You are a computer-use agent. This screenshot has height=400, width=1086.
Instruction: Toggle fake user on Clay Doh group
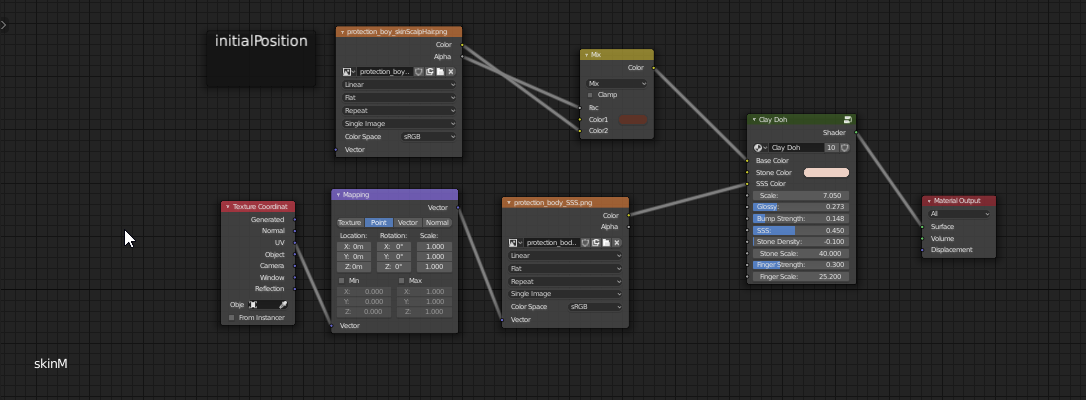844,147
